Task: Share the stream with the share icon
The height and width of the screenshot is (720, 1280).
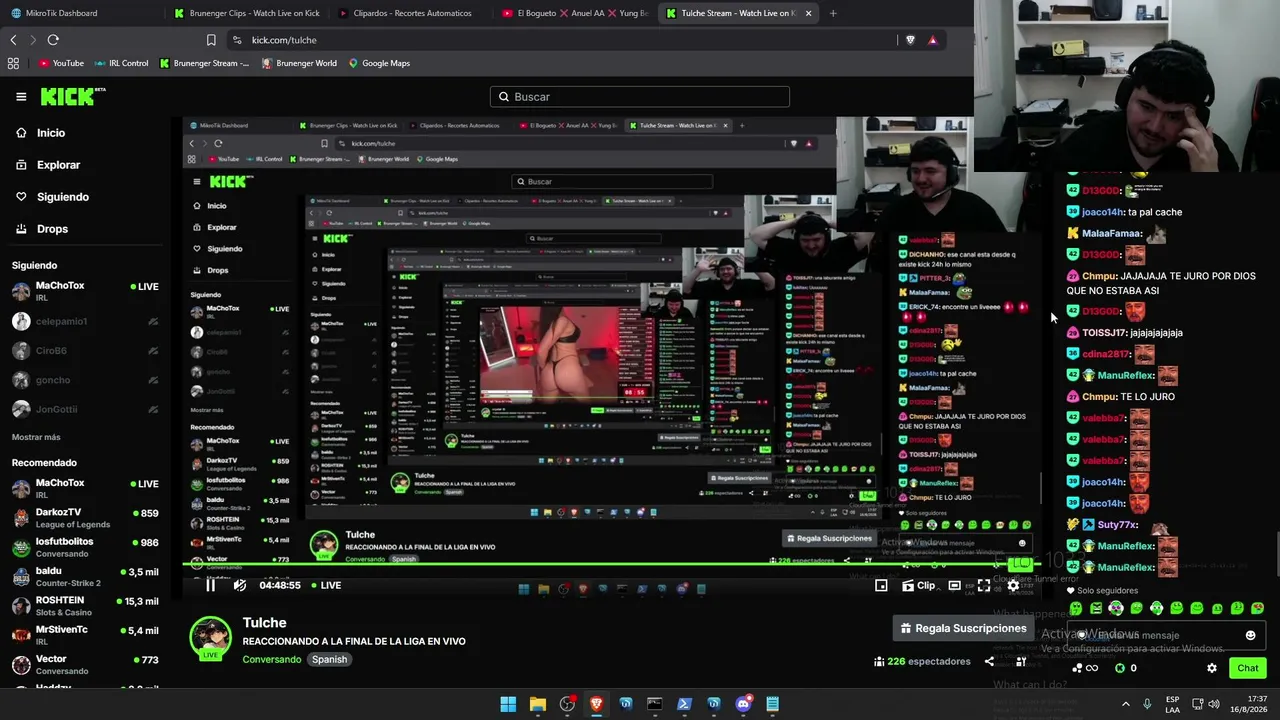Action: (x=989, y=661)
